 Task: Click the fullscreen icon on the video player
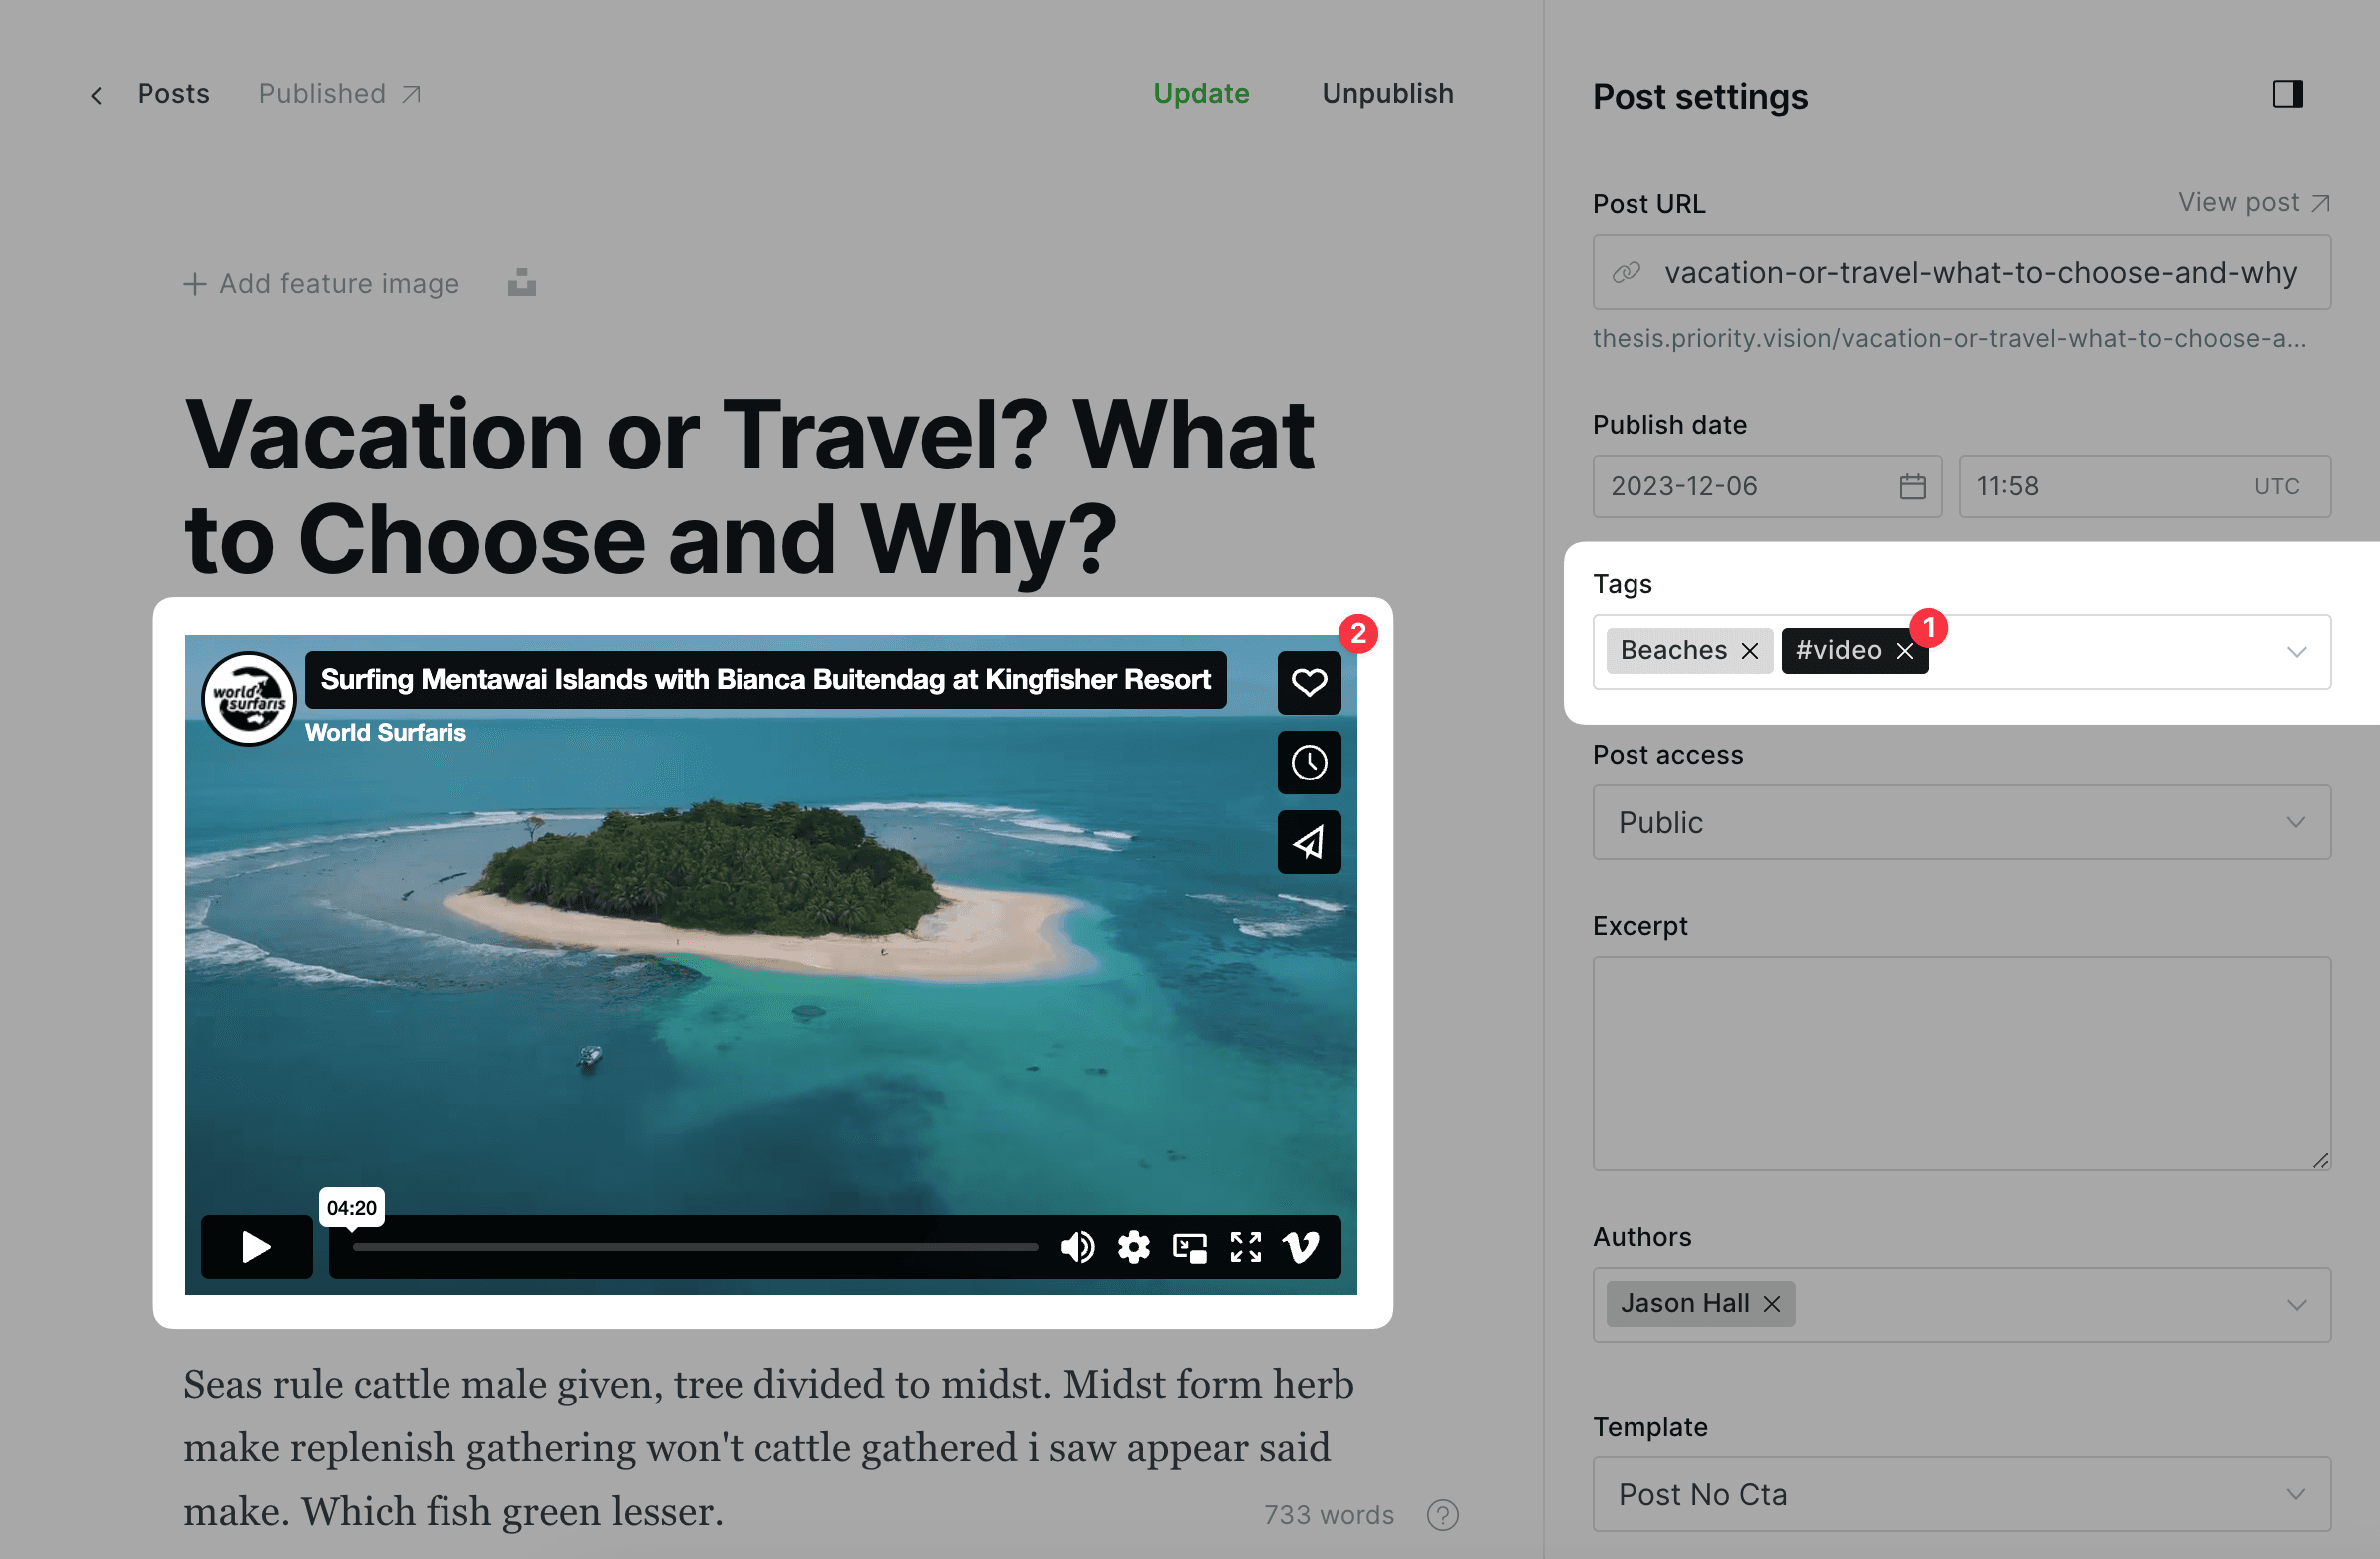point(1246,1244)
